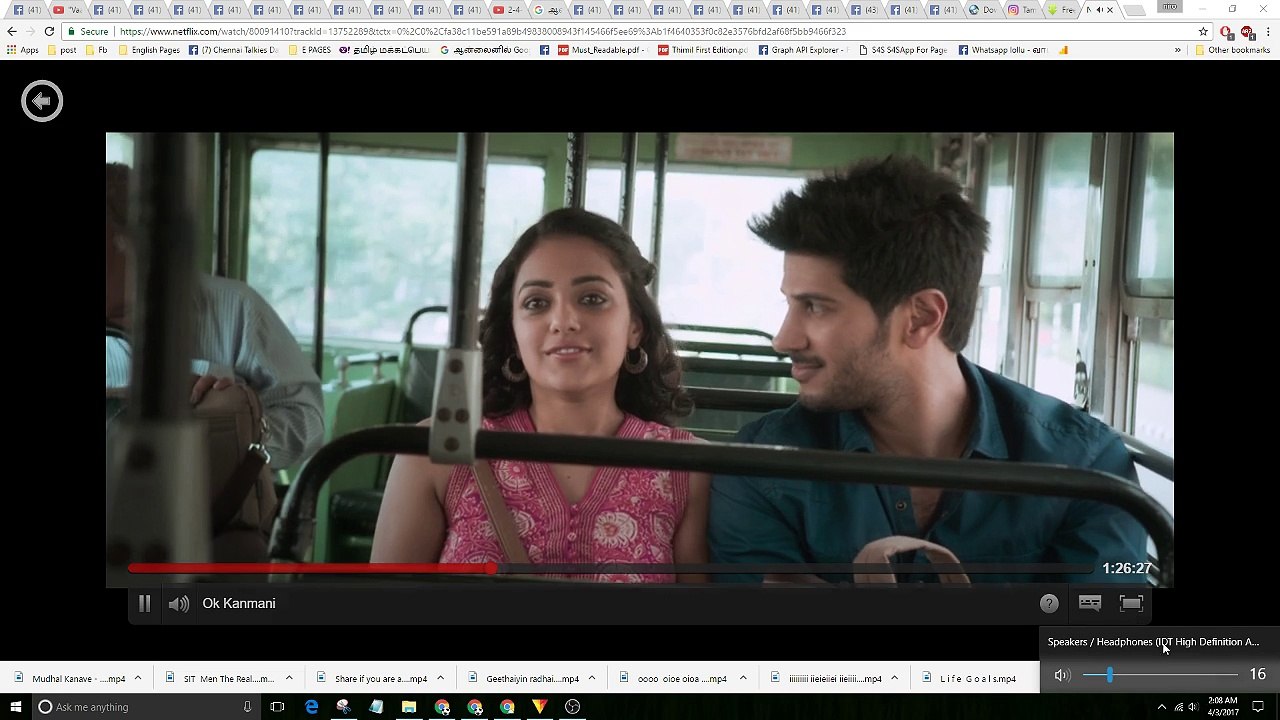Expand options for 'Mudhal Kanave' download
Image resolution: width=1280 pixels, height=720 pixels.
pyautogui.click(x=138, y=678)
